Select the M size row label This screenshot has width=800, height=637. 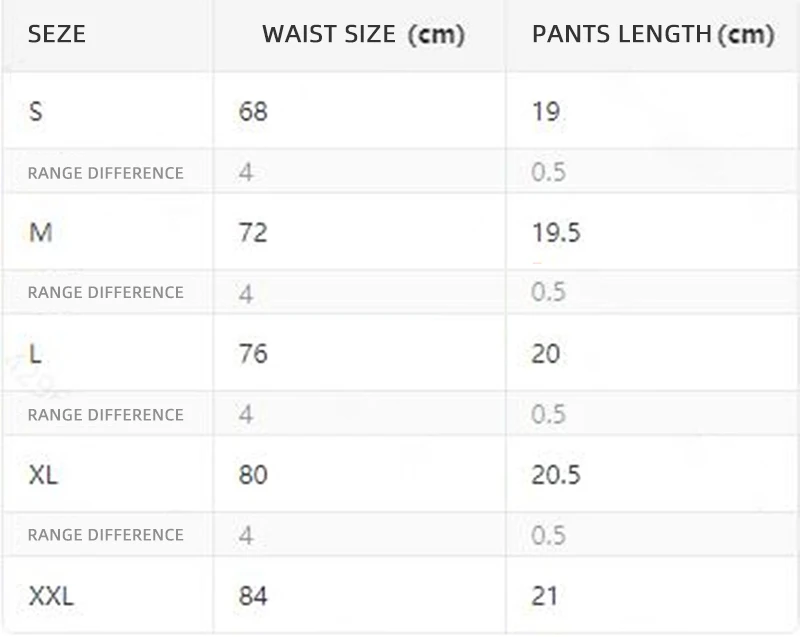40,233
